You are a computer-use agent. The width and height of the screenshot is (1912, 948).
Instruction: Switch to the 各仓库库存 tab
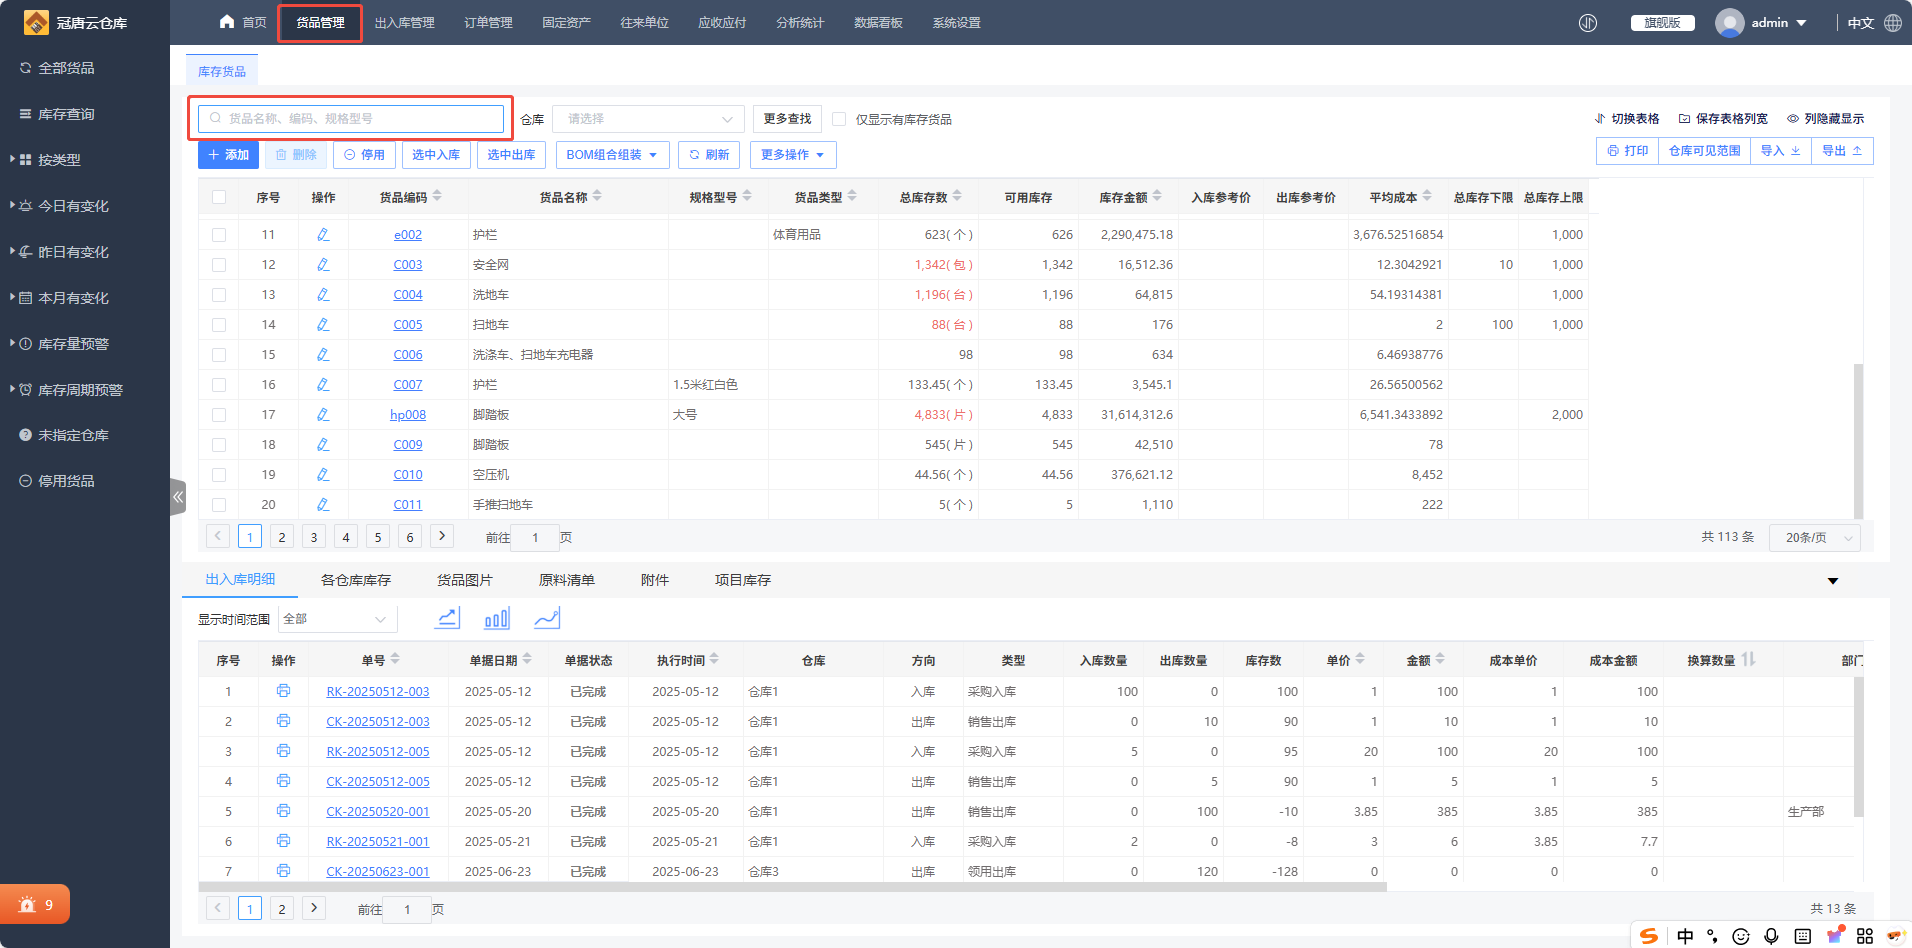pos(356,580)
